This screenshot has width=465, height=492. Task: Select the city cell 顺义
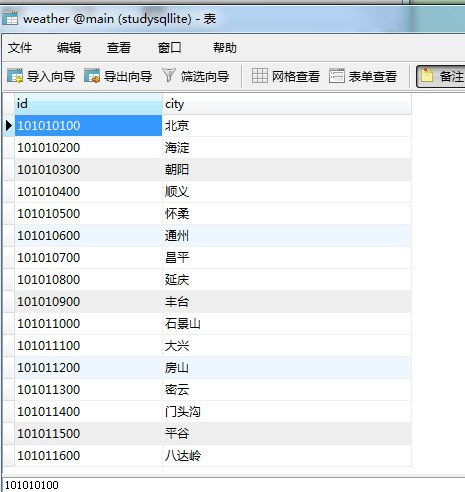[x=287, y=192]
